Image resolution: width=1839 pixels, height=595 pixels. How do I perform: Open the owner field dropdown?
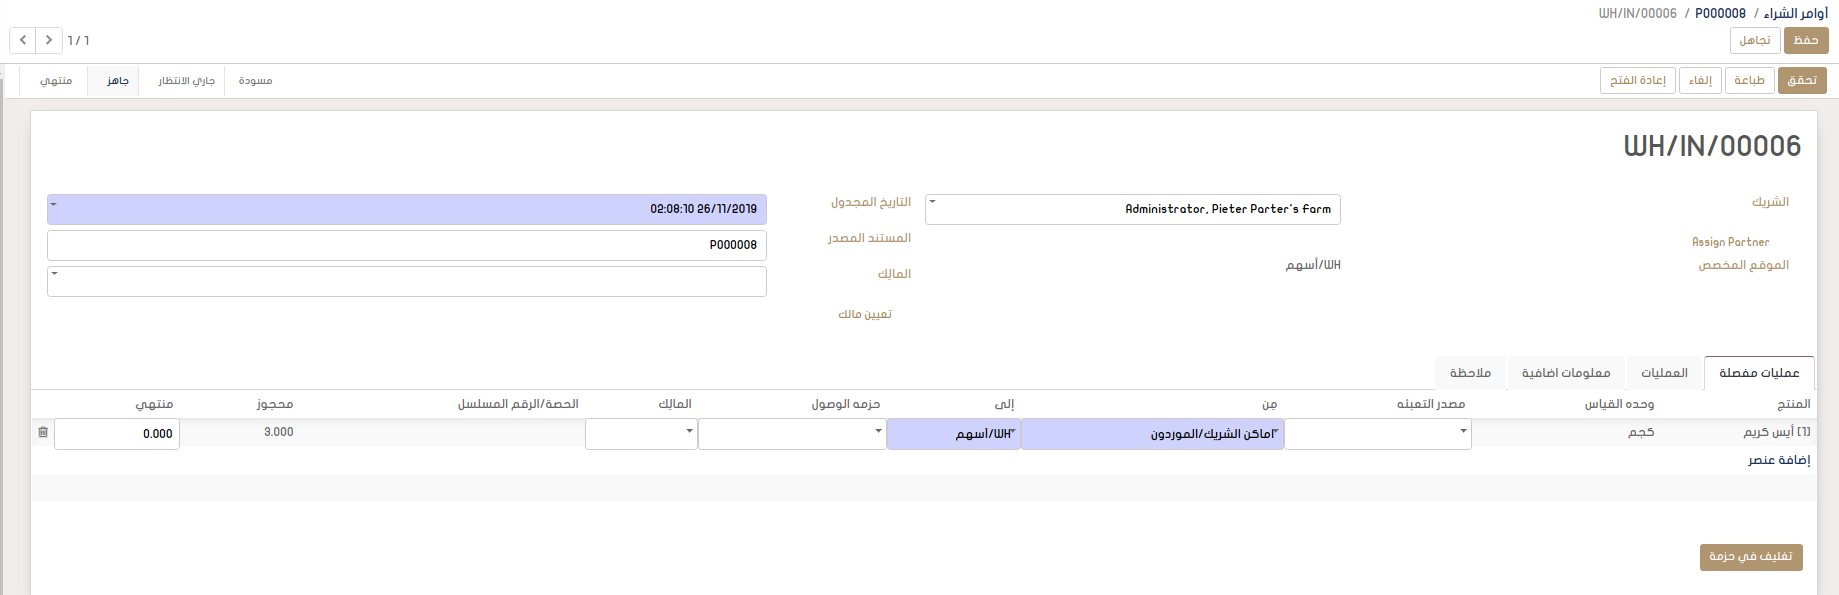(54, 274)
